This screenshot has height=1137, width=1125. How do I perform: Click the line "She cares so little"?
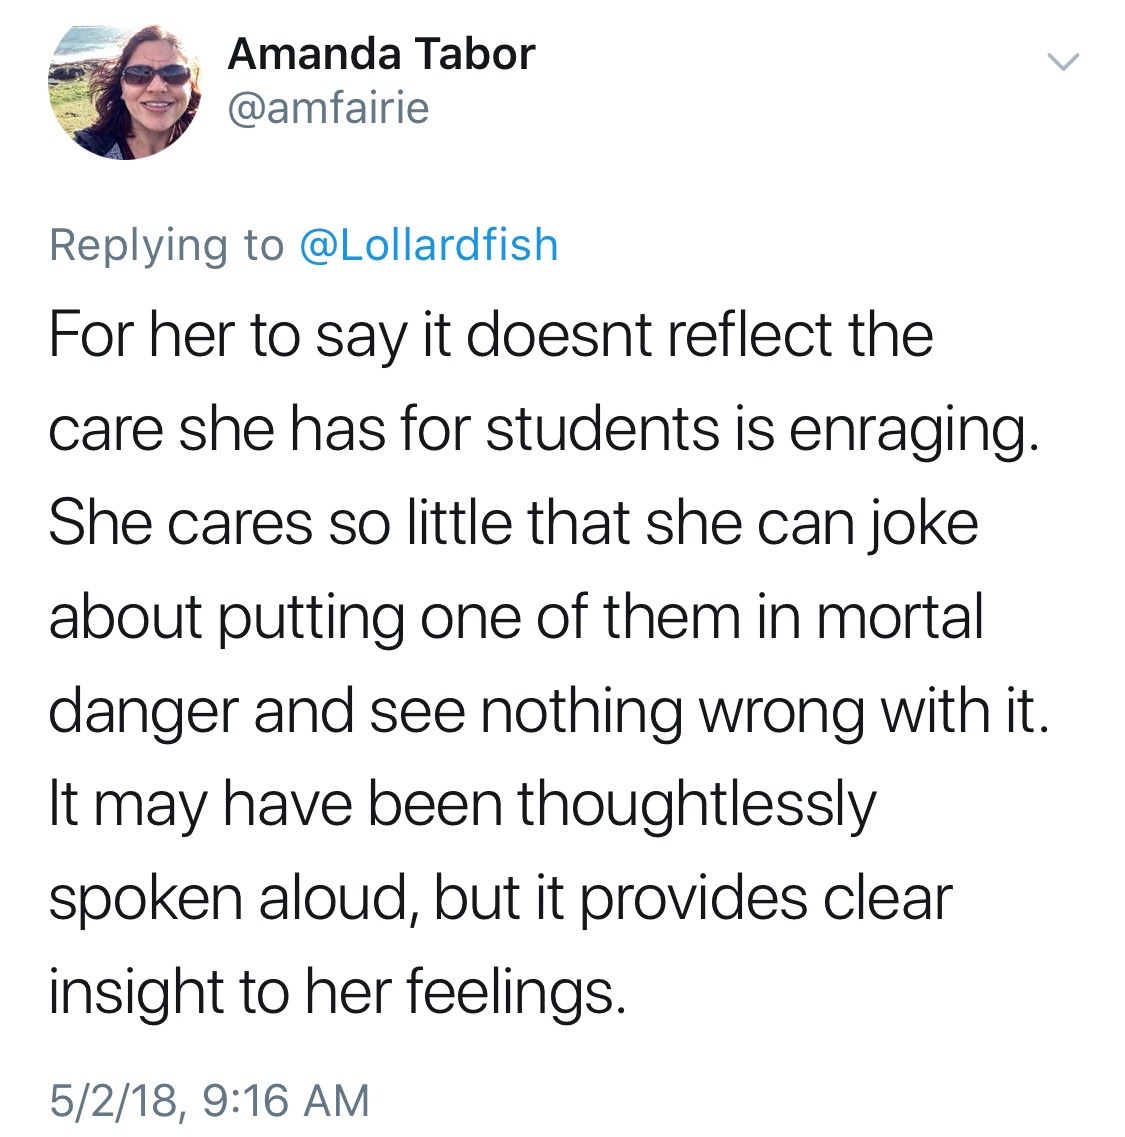[512, 523]
